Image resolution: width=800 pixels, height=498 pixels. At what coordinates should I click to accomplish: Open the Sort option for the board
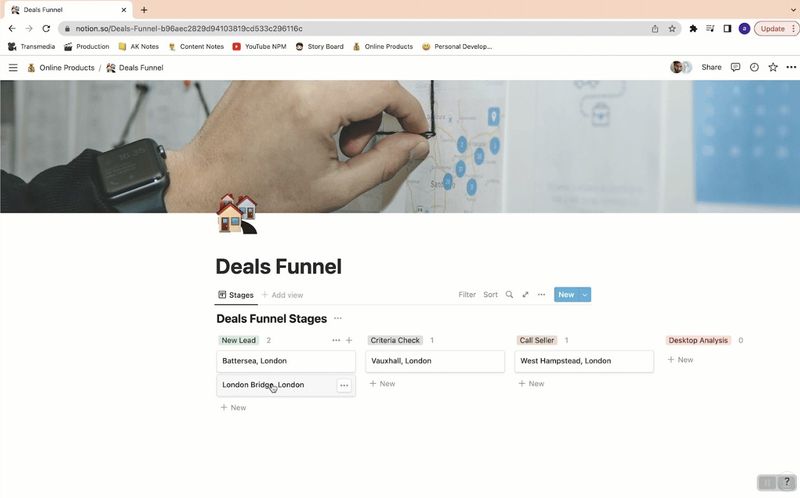[490, 295]
